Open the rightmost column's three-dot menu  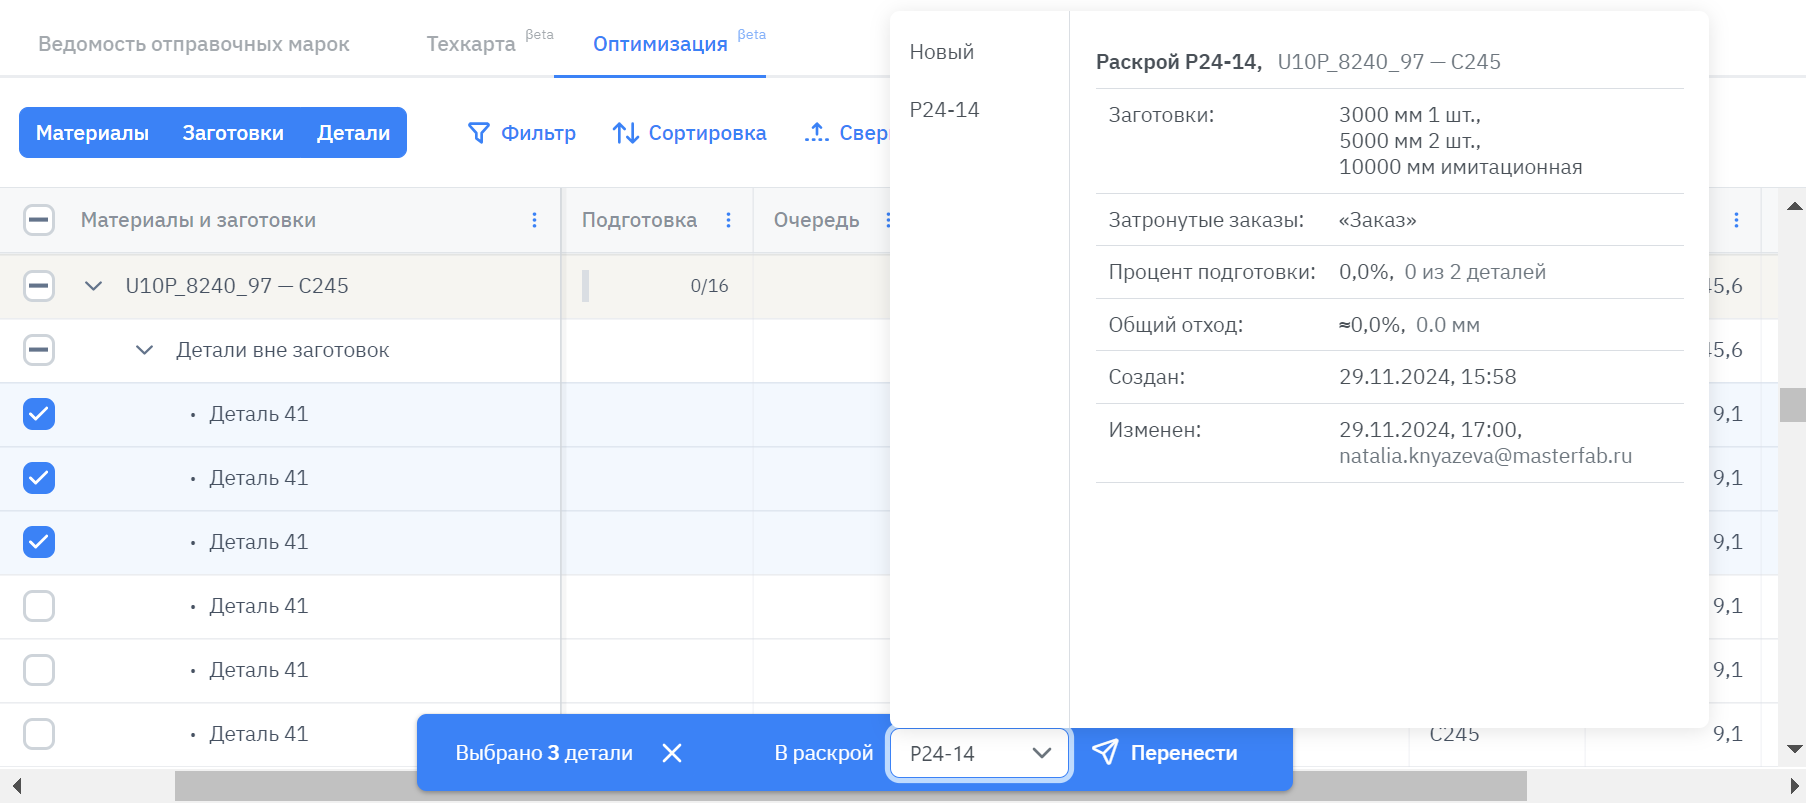coord(1736,220)
